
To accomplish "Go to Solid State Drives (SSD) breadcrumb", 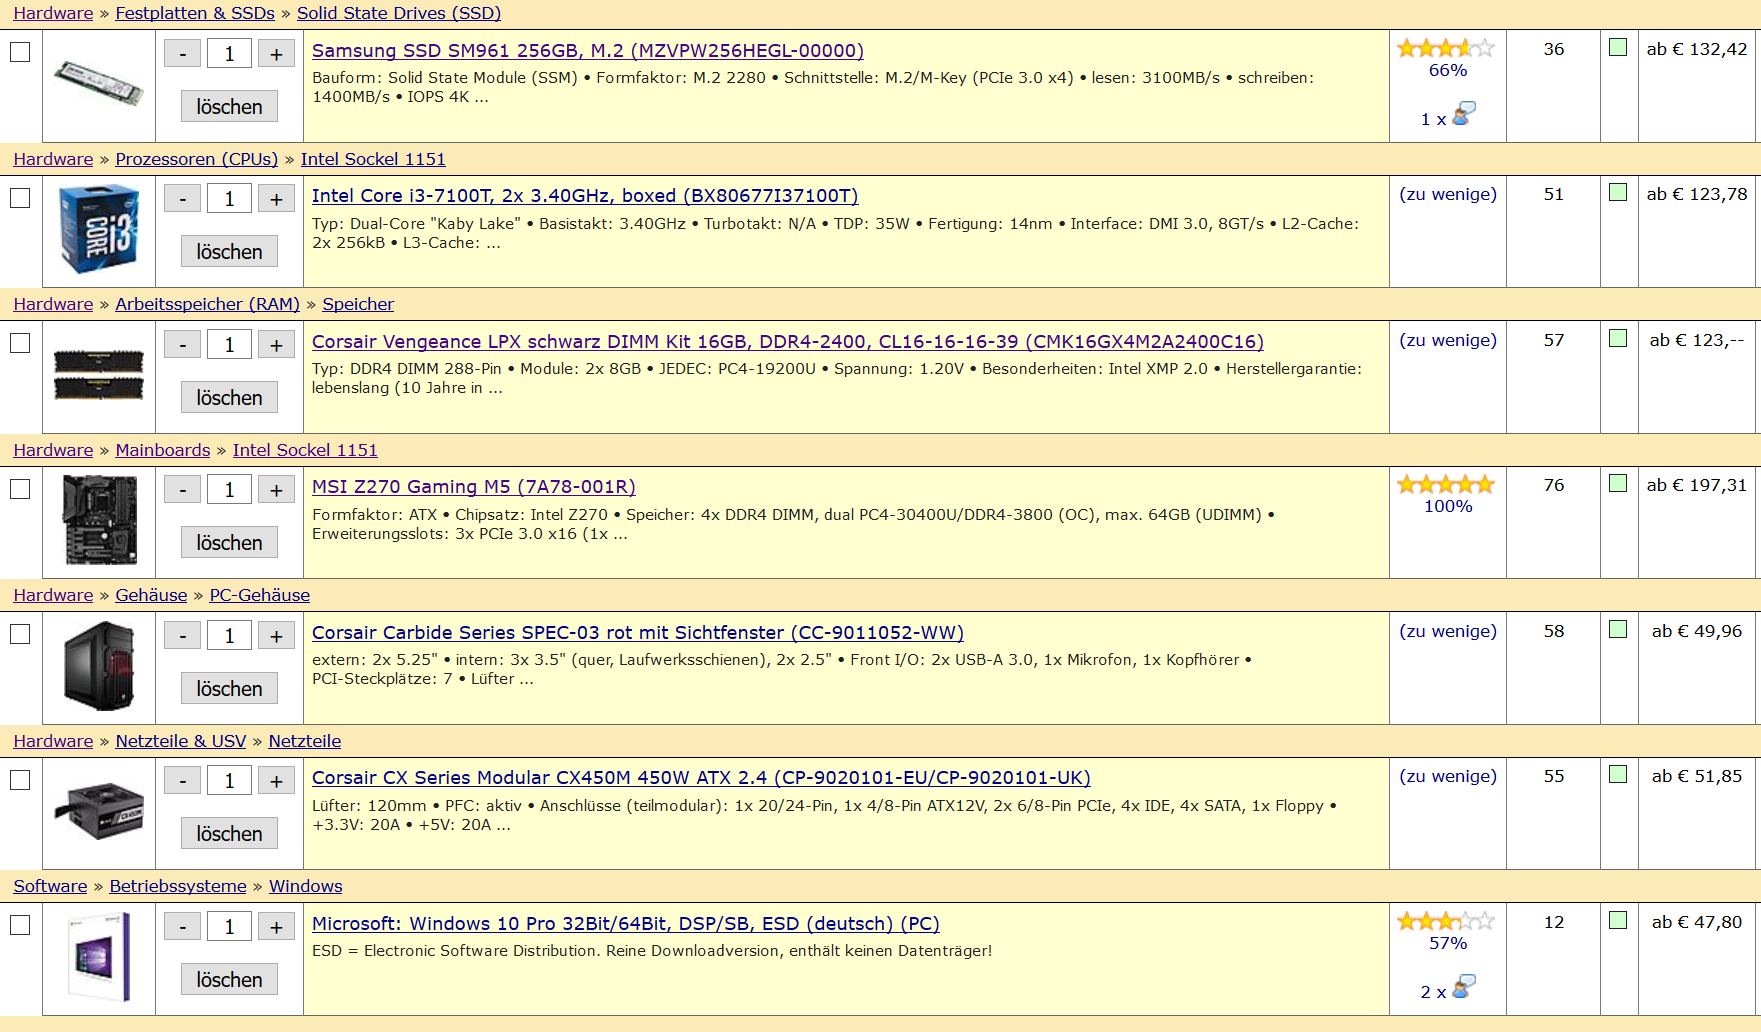I will [399, 13].
